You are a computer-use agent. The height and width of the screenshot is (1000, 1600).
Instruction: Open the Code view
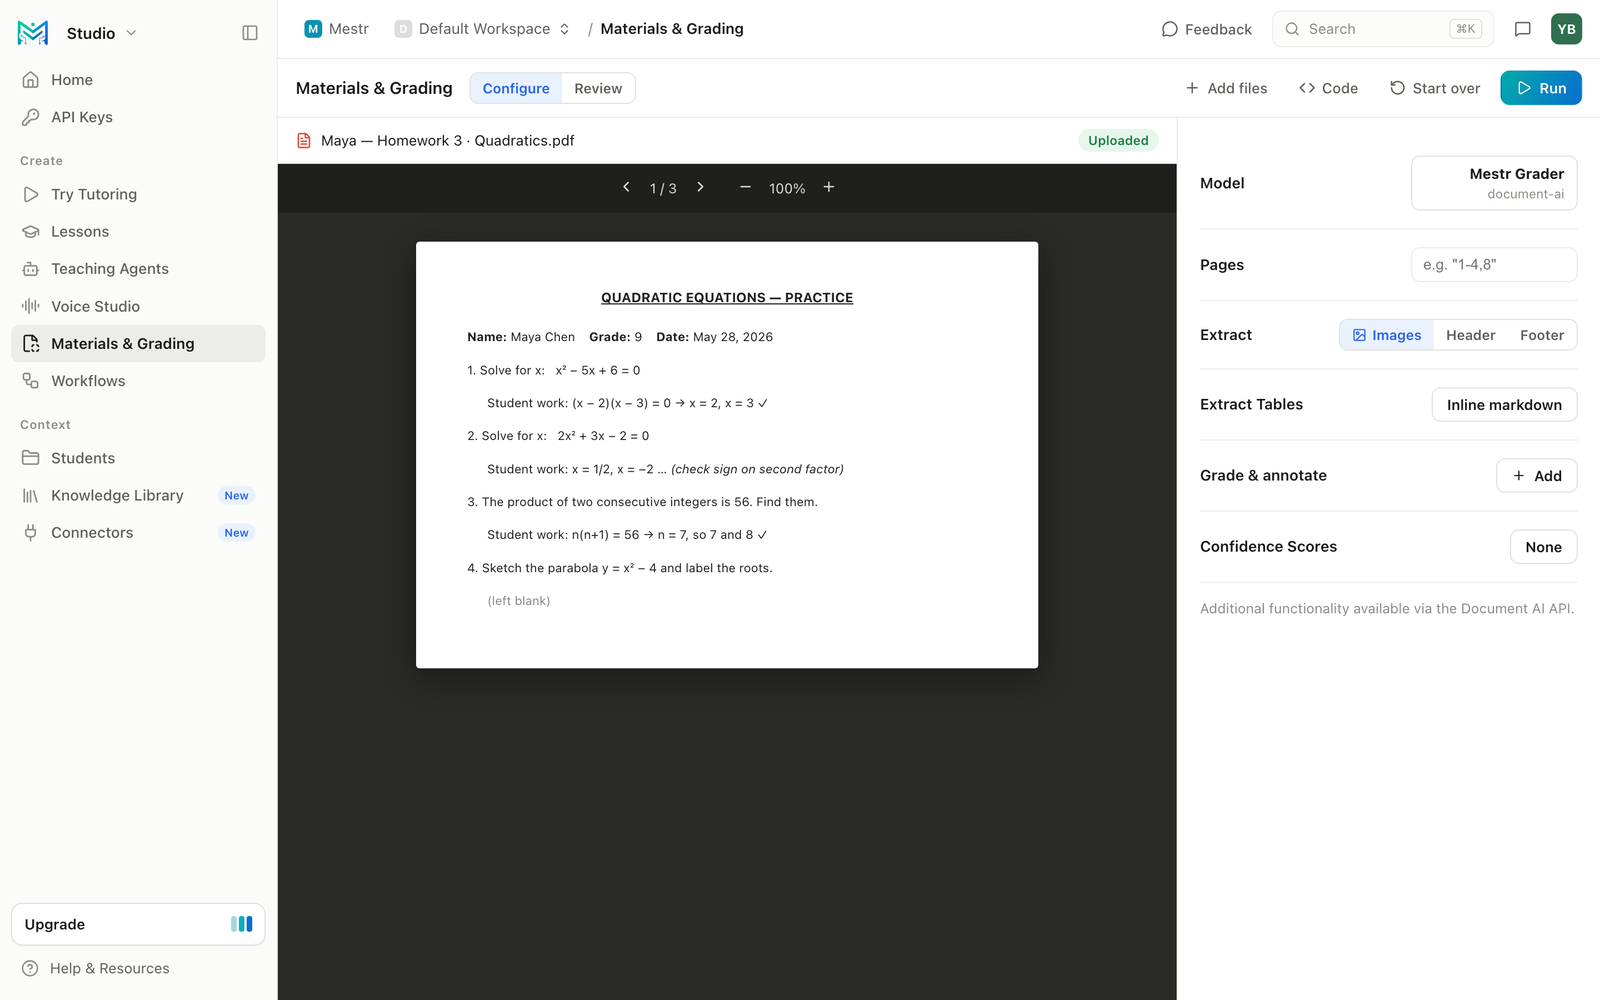[x=1328, y=88]
